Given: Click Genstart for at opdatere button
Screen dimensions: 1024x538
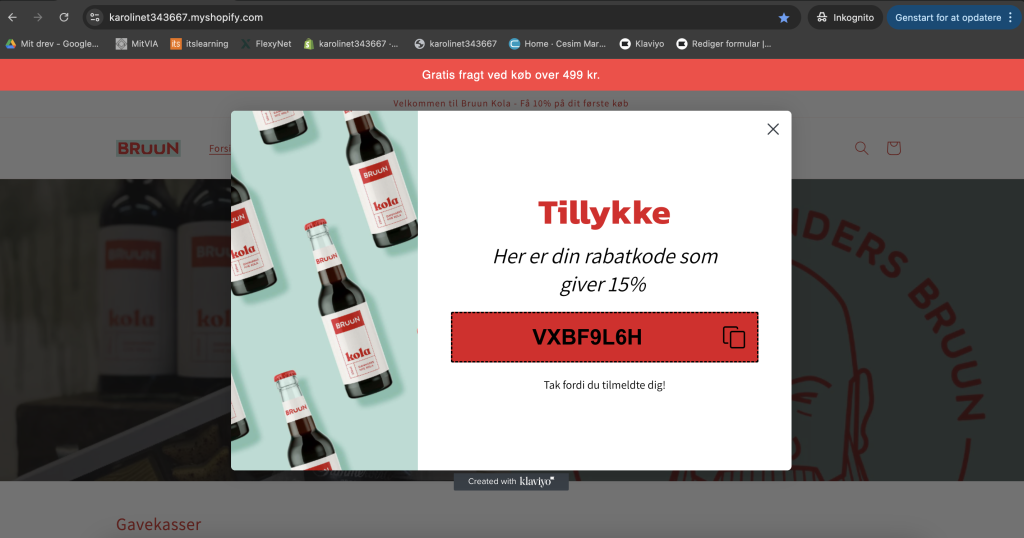Looking at the screenshot, I should pos(948,18).
